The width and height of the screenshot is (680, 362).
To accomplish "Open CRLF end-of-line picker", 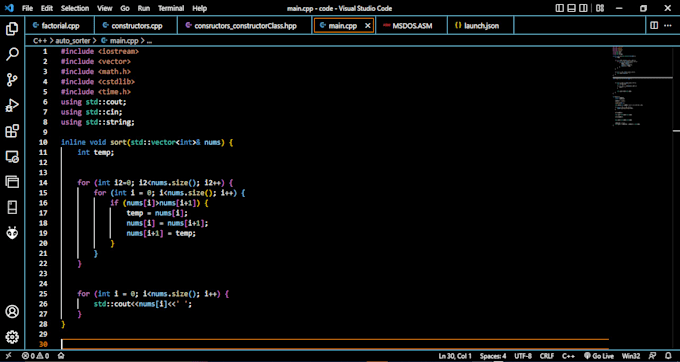I will (547, 356).
